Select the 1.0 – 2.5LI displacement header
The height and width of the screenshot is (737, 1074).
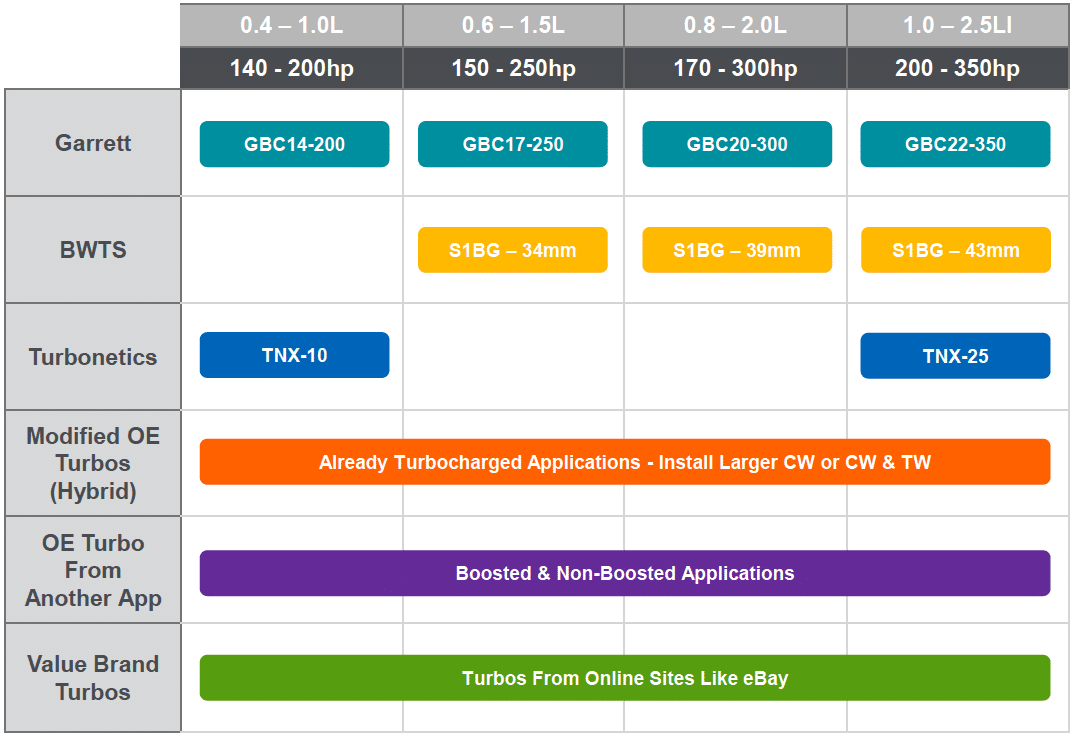tap(958, 25)
